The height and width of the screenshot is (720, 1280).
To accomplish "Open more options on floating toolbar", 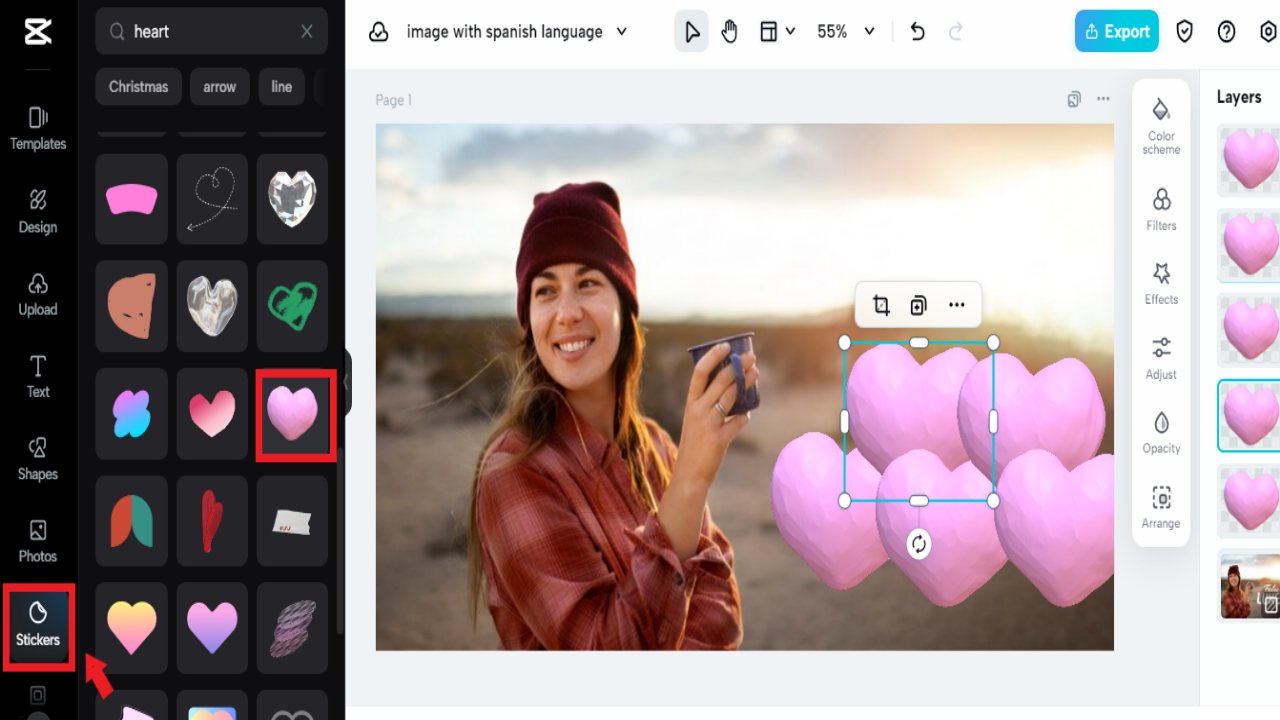I will [x=957, y=305].
